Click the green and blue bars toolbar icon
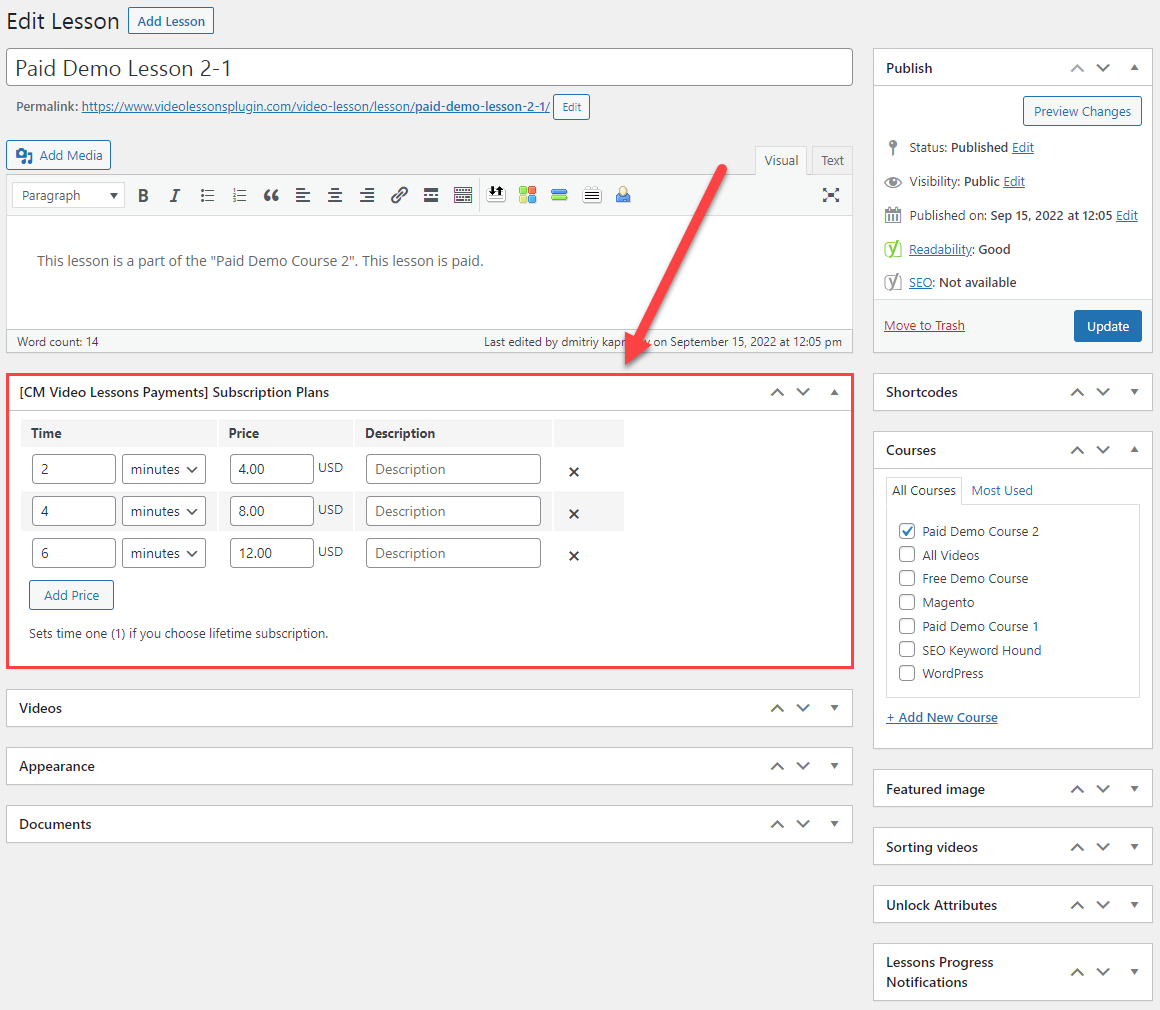This screenshot has height=1010, width=1160. click(x=559, y=195)
